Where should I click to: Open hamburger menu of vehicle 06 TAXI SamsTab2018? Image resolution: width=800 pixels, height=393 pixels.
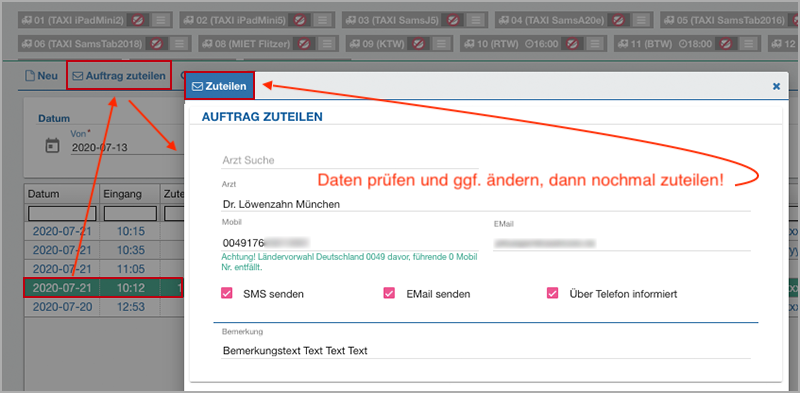179,44
